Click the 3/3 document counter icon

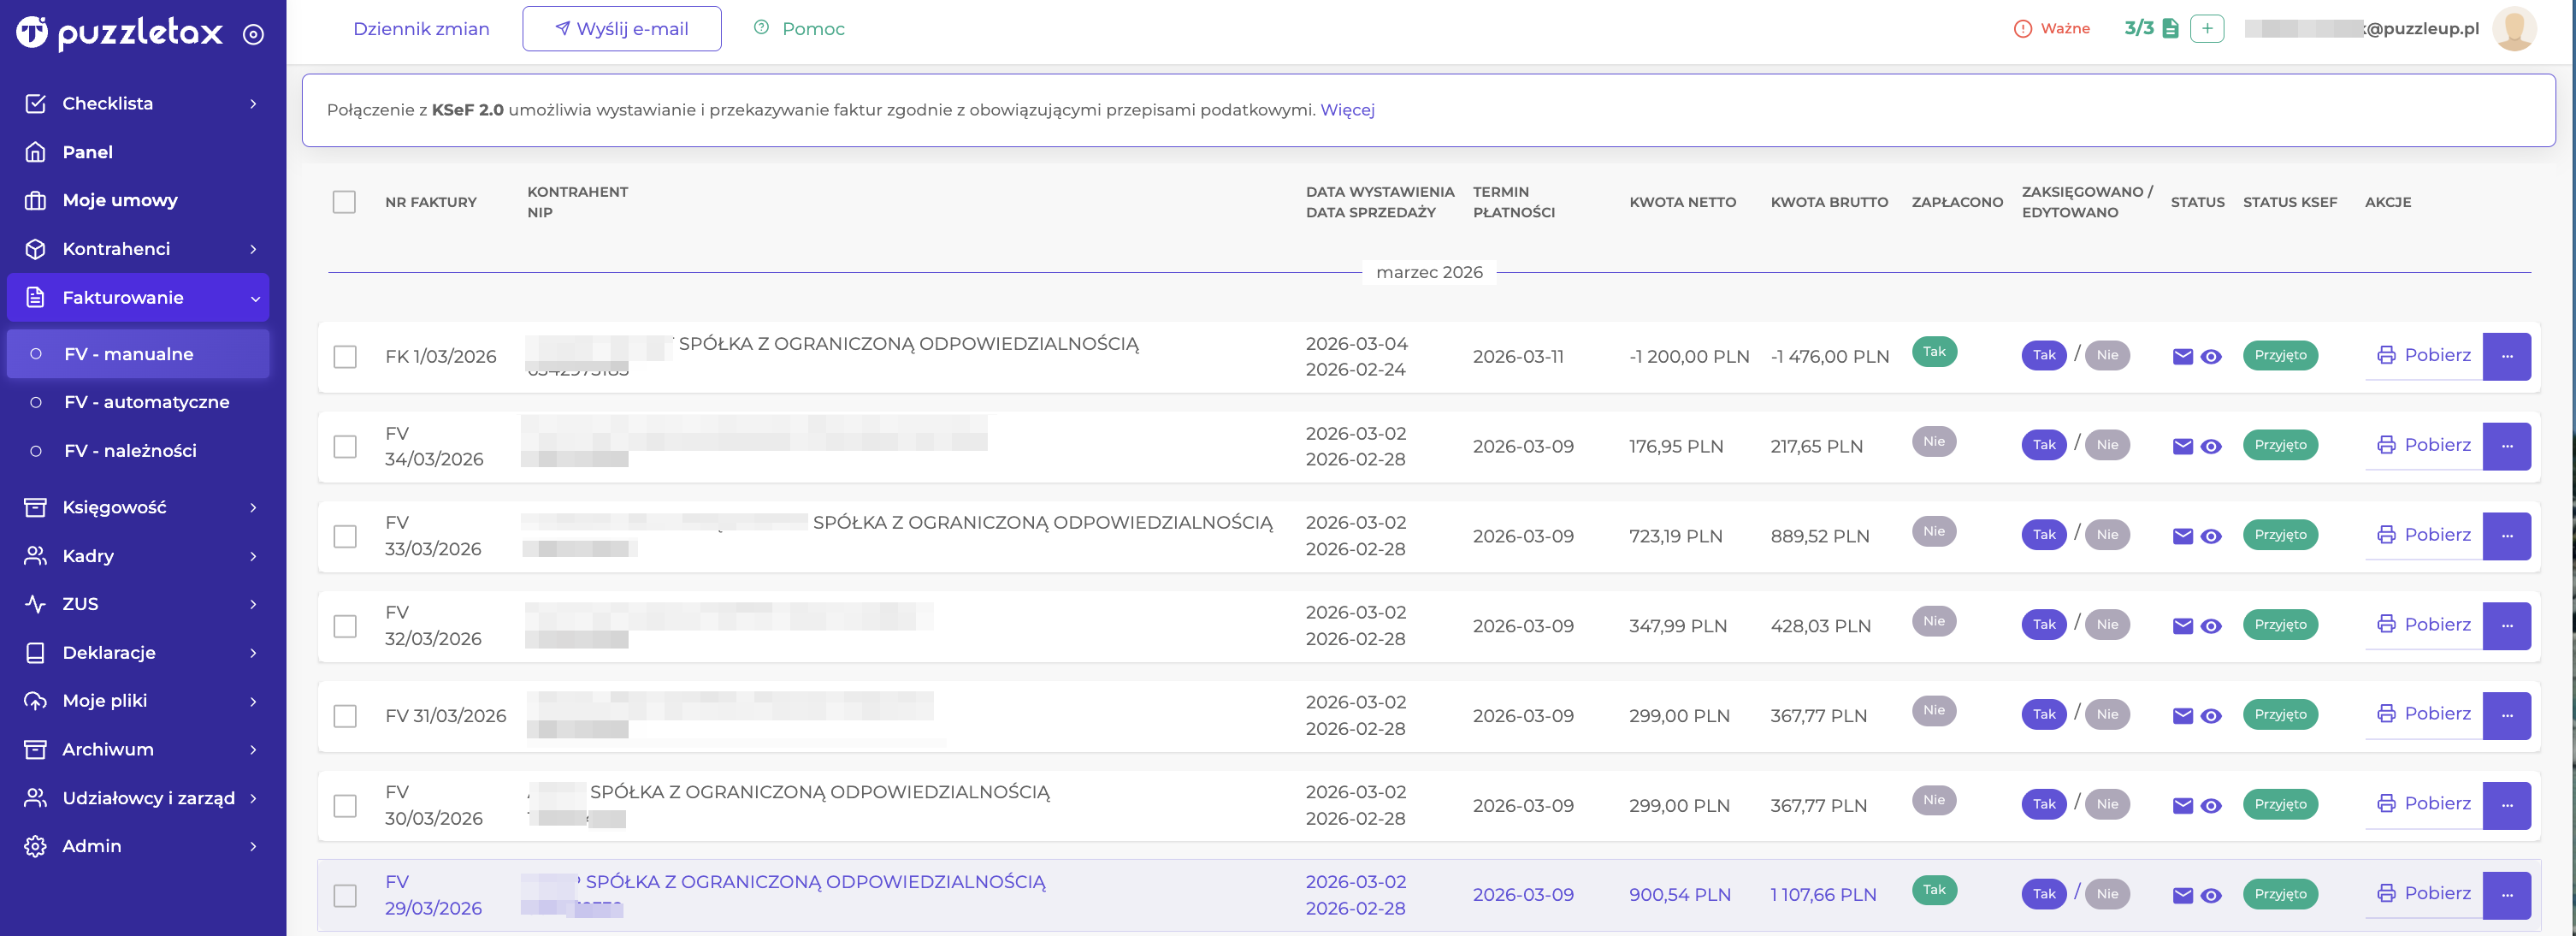pos(2170,28)
